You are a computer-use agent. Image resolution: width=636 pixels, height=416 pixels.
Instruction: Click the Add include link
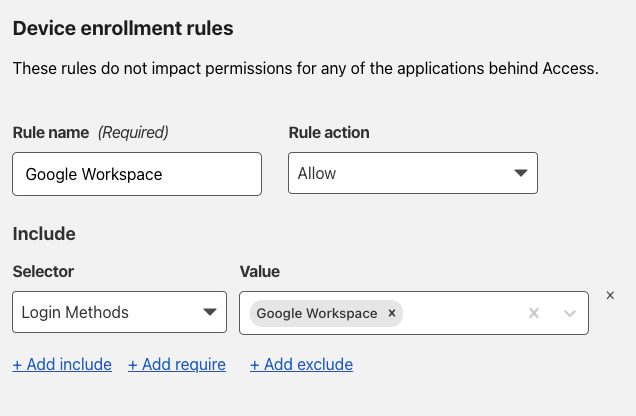(x=62, y=364)
